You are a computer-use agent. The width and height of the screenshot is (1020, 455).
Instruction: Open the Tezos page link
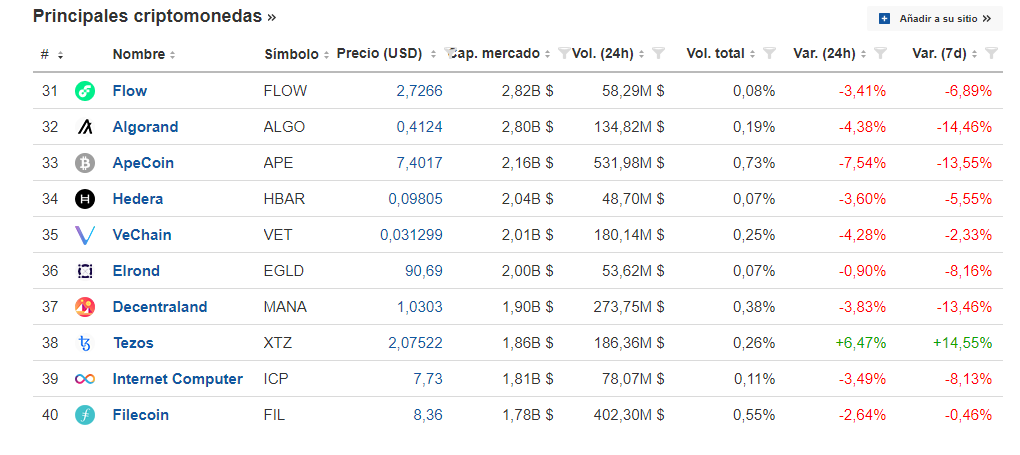pyautogui.click(x=133, y=343)
